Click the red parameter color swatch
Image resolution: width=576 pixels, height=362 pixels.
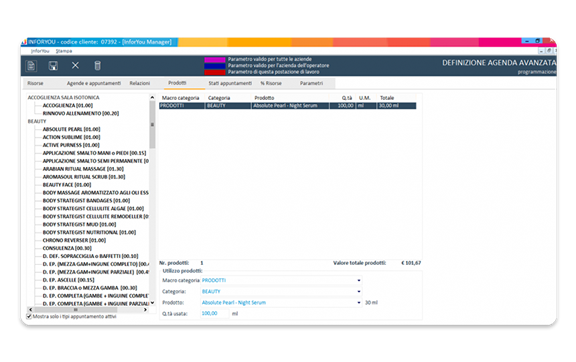coord(215,72)
